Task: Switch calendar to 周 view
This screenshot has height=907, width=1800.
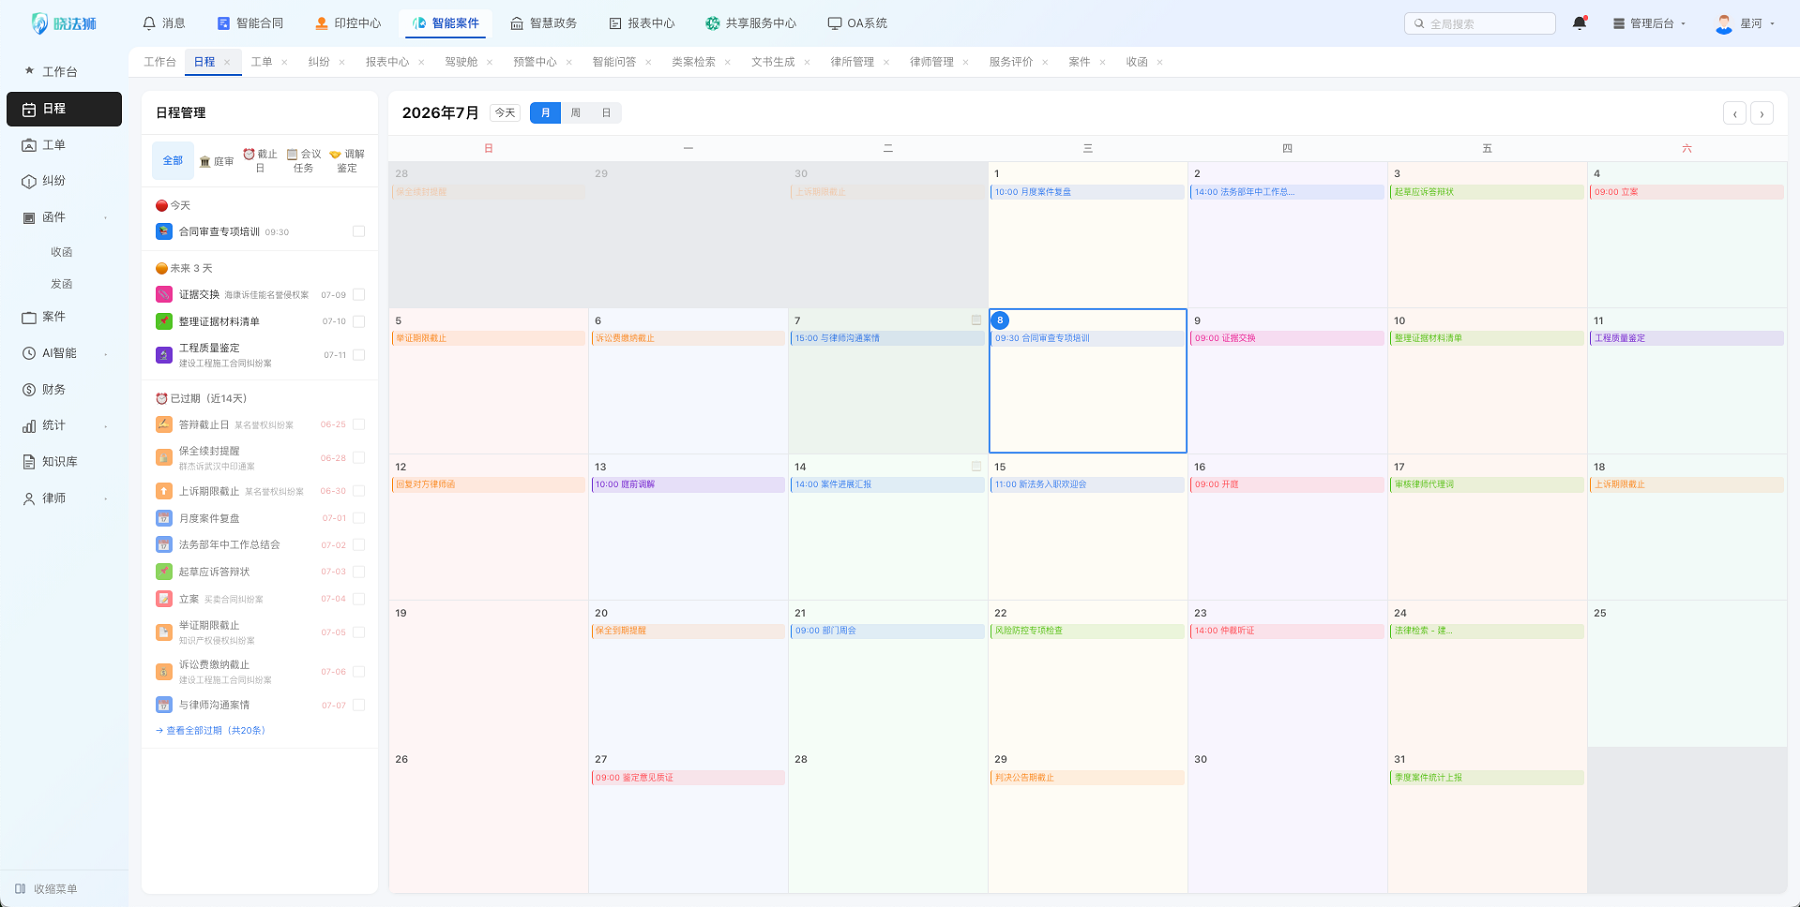Action: (x=576, y=113)
